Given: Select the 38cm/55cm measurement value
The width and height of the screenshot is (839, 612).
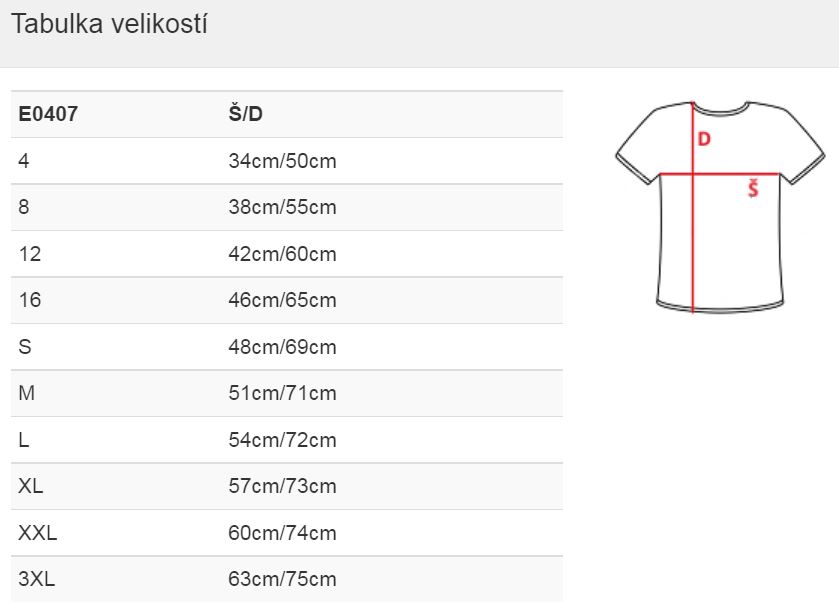Looking at the screenshot, I should 283,207.
